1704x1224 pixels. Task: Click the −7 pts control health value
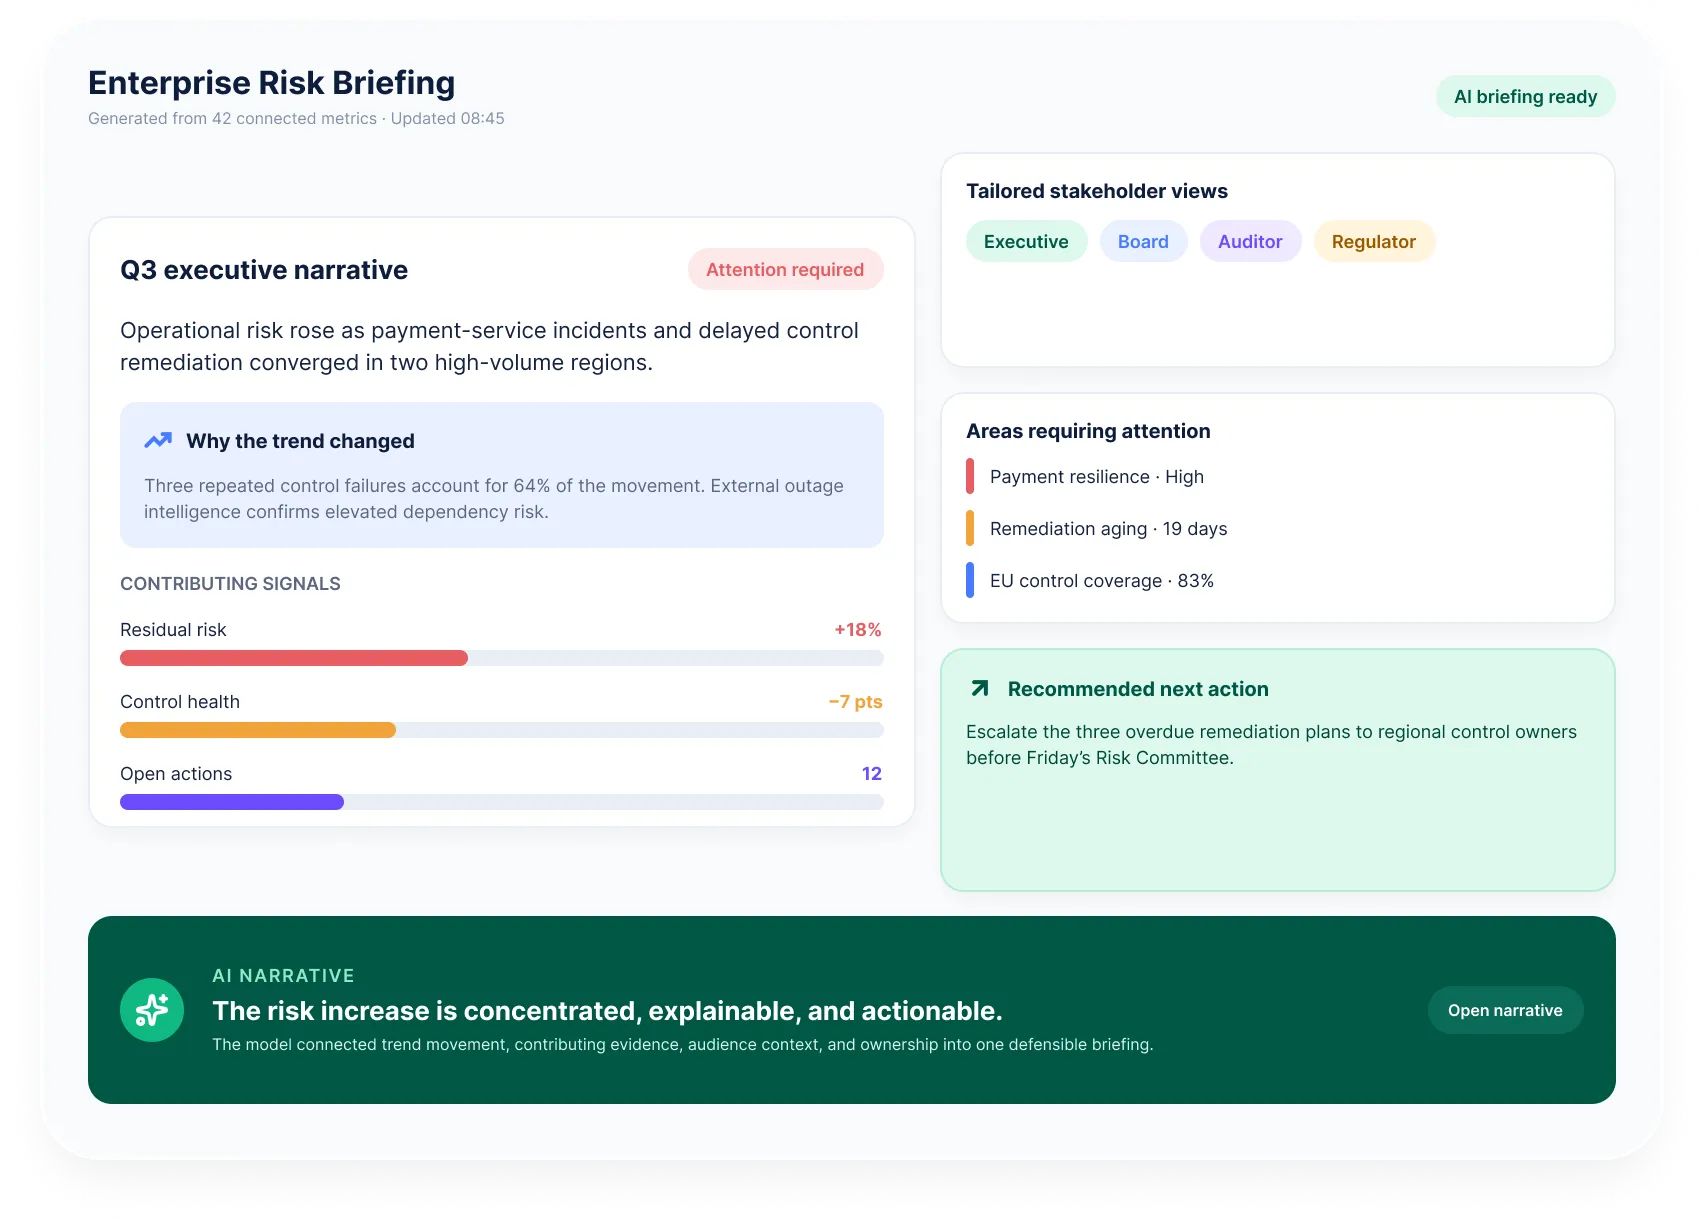(x=856, y=702)
